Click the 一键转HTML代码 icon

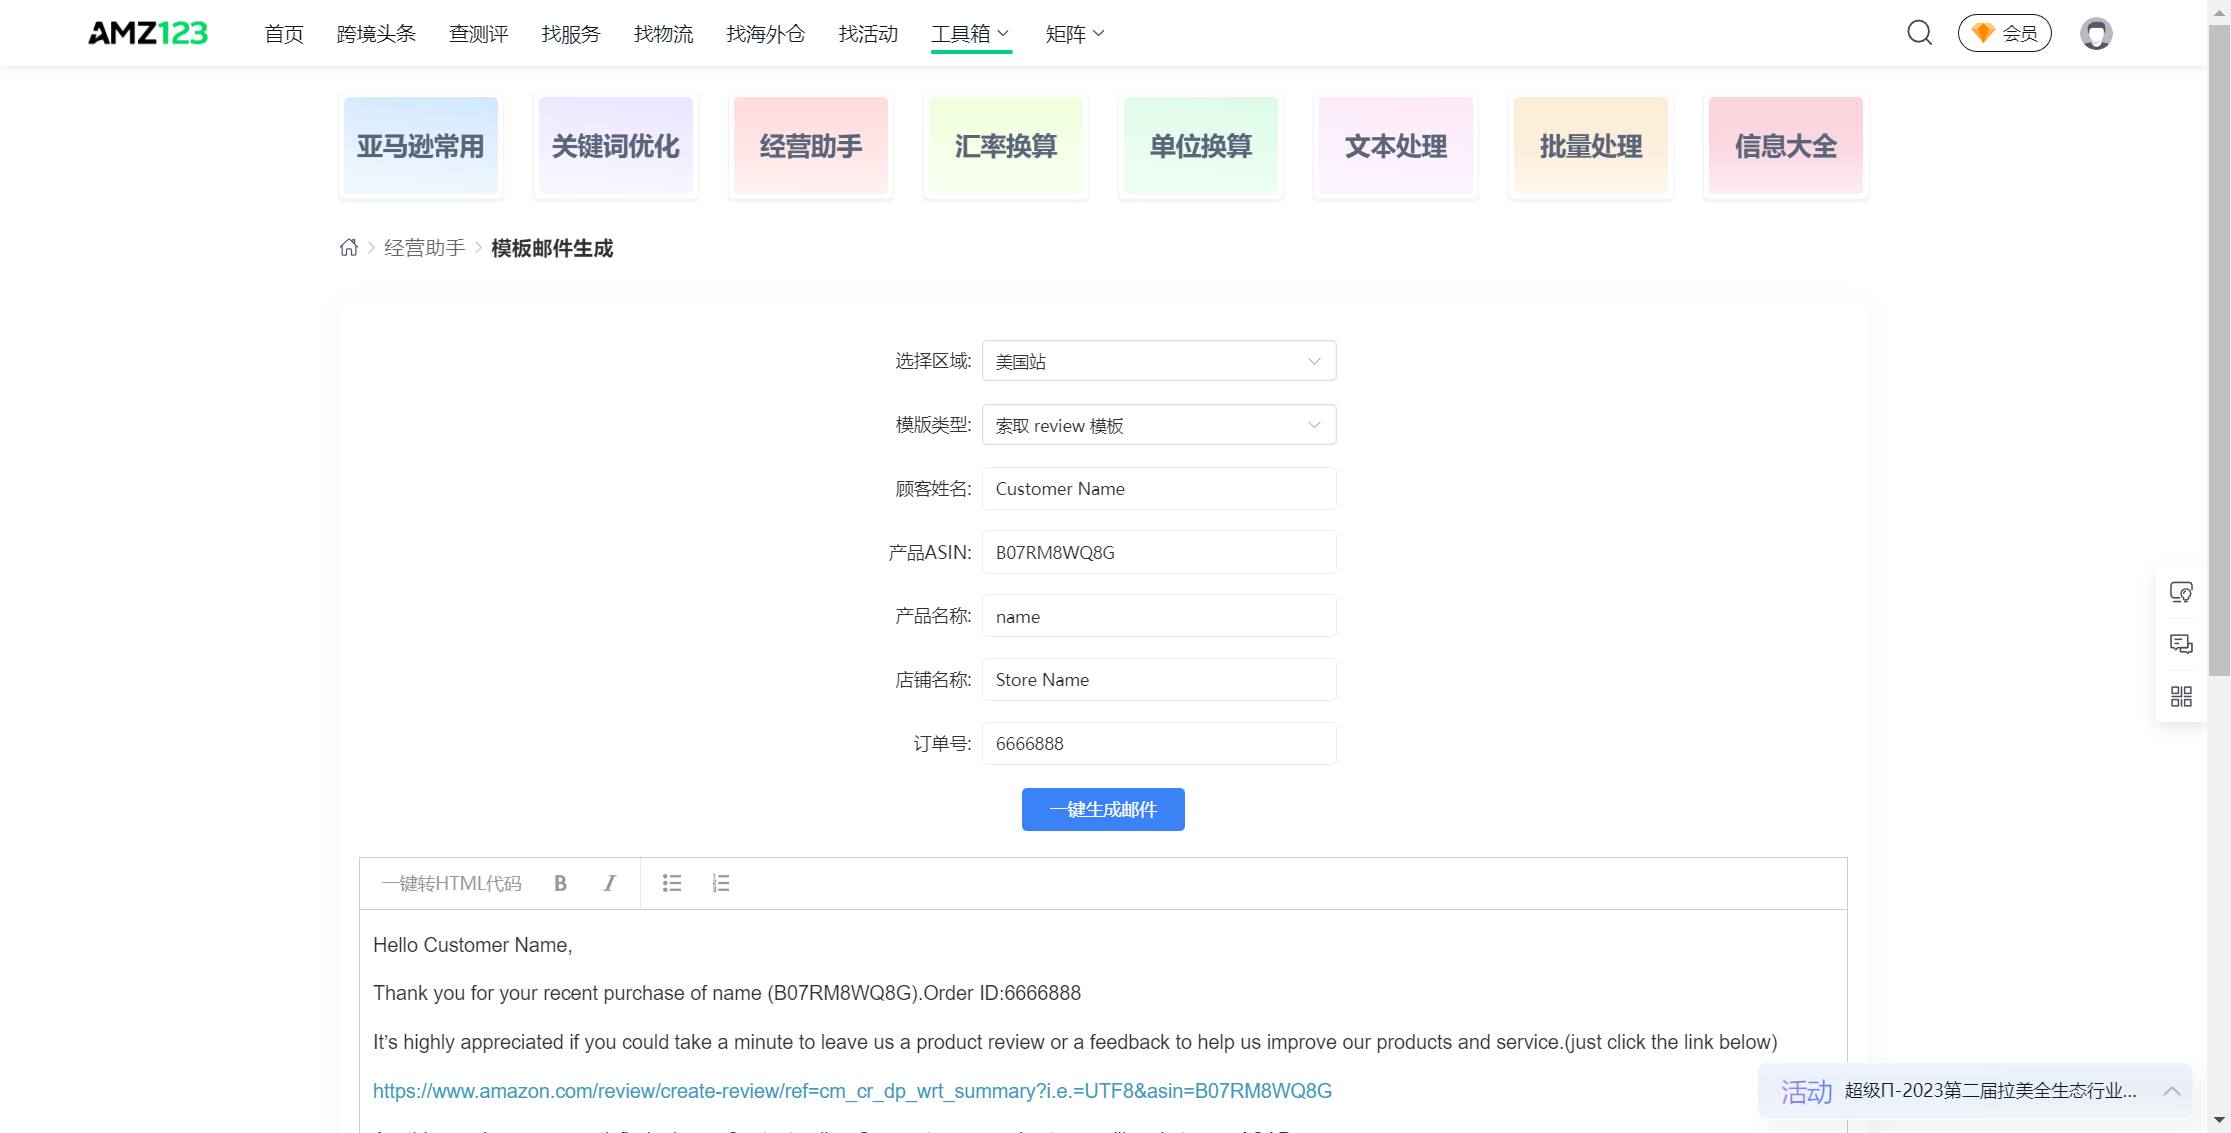tap(451, 883)
